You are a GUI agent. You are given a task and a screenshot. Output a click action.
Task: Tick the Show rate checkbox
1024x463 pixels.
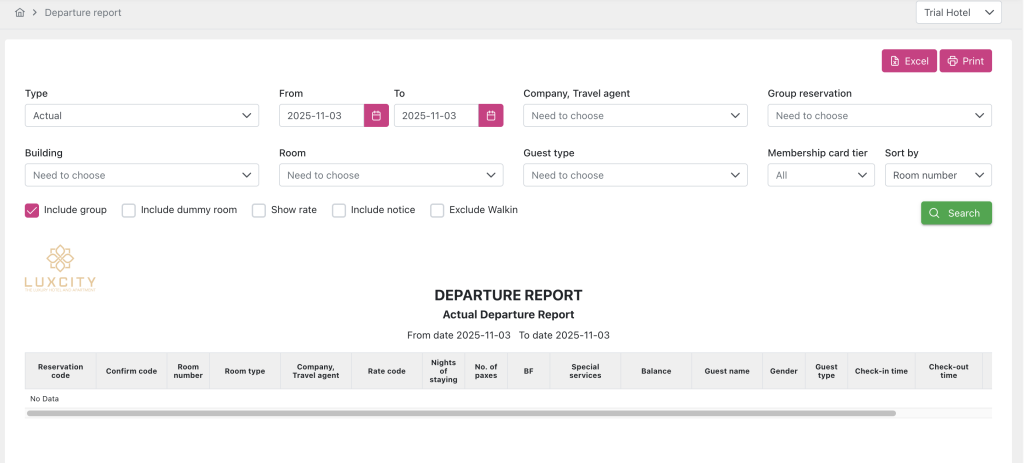pyautogui.click(x=259, y=210)
